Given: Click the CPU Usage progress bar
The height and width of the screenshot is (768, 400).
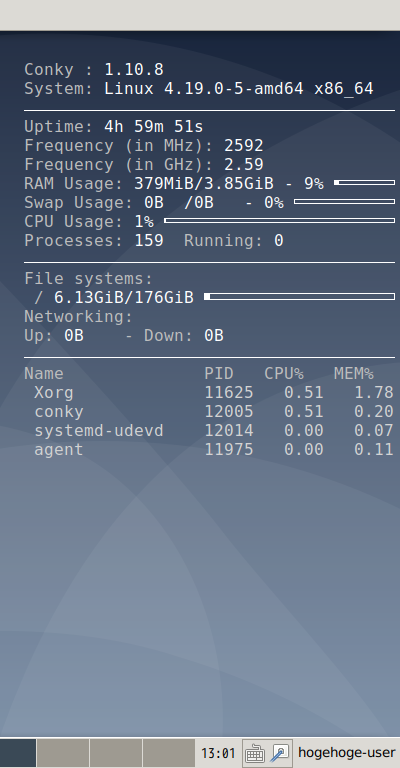Looking at the screenshot, I should [280, 220].
